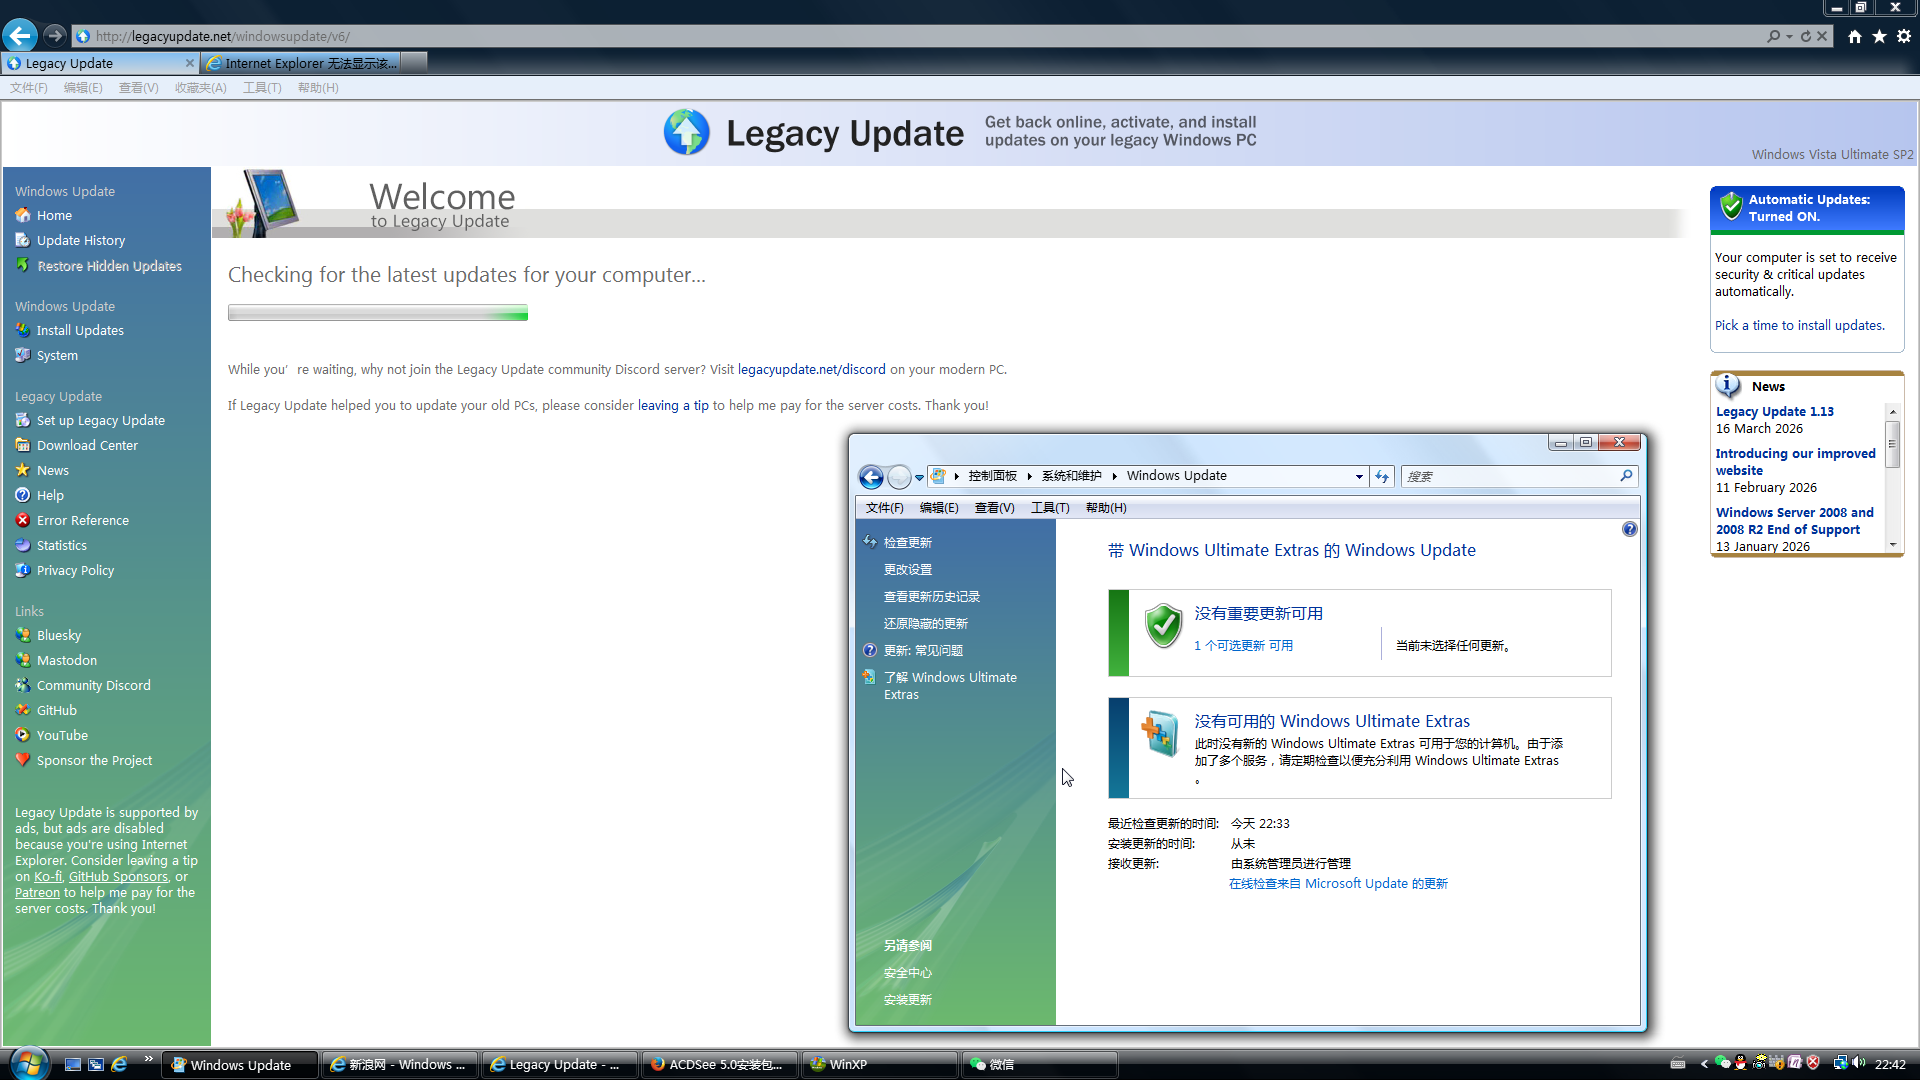Image resolution: width=1920 pixels, height=1080 pixels.
Task: Open Error Reference in sidebar
Action: tap(82, 520)
